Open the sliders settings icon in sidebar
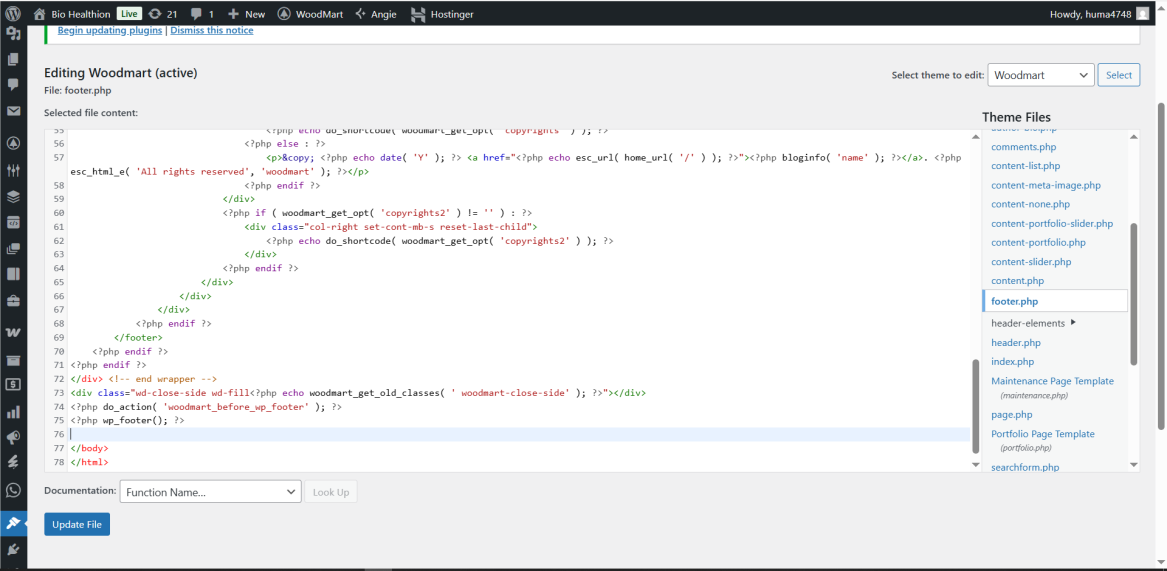Screen dimensions: 1167x571 click(x=13, y=170)
